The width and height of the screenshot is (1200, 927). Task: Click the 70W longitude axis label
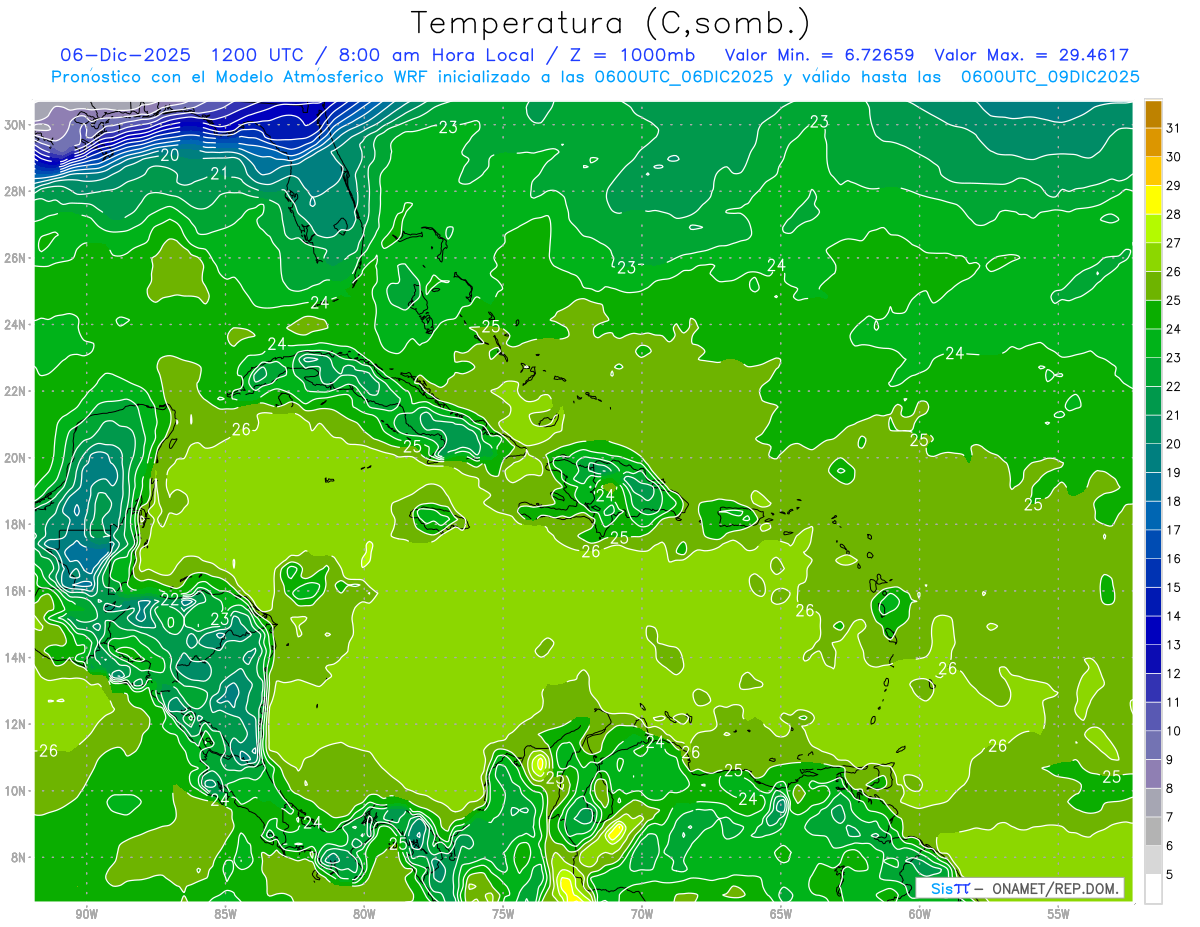[642, 914]
